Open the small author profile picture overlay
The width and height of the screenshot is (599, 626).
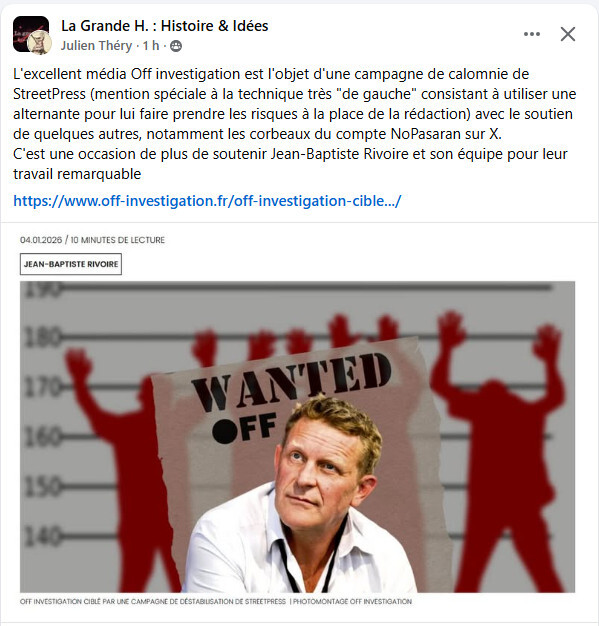click(x=40, y=42)
